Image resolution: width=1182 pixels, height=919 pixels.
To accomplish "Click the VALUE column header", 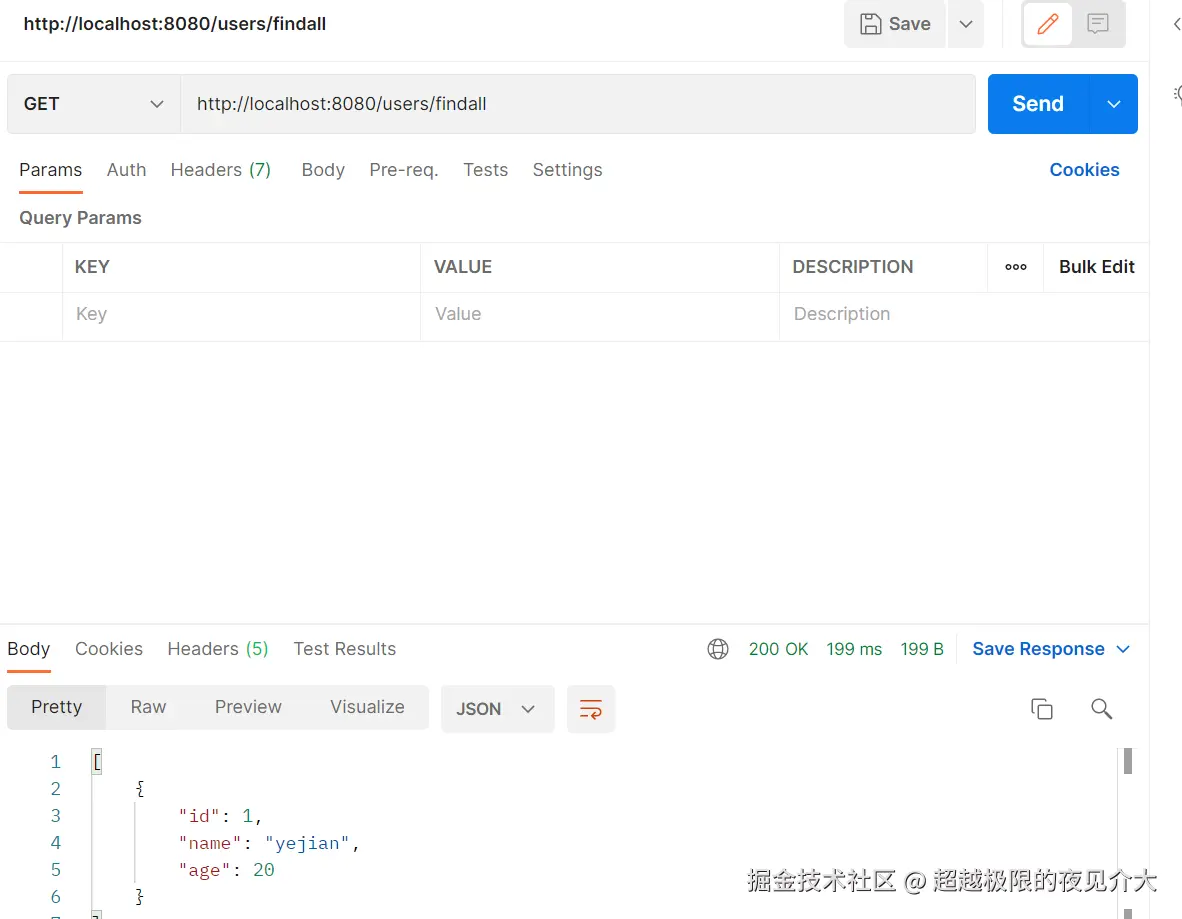I will coord(463,267).
